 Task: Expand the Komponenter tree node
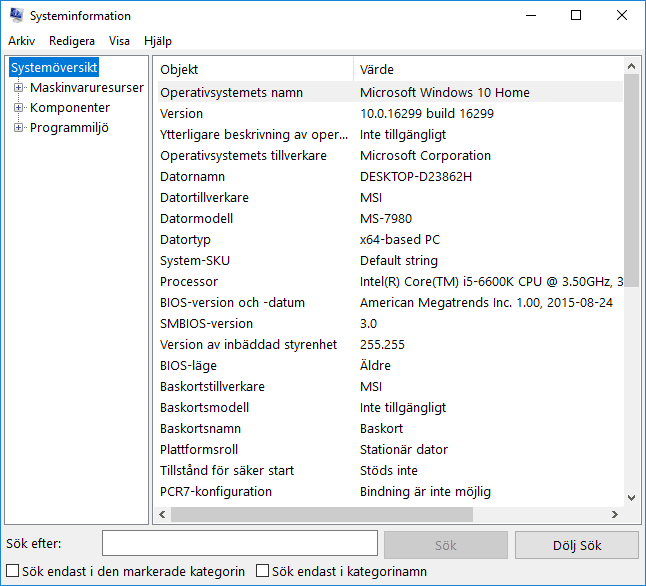(x=18, y=108)
